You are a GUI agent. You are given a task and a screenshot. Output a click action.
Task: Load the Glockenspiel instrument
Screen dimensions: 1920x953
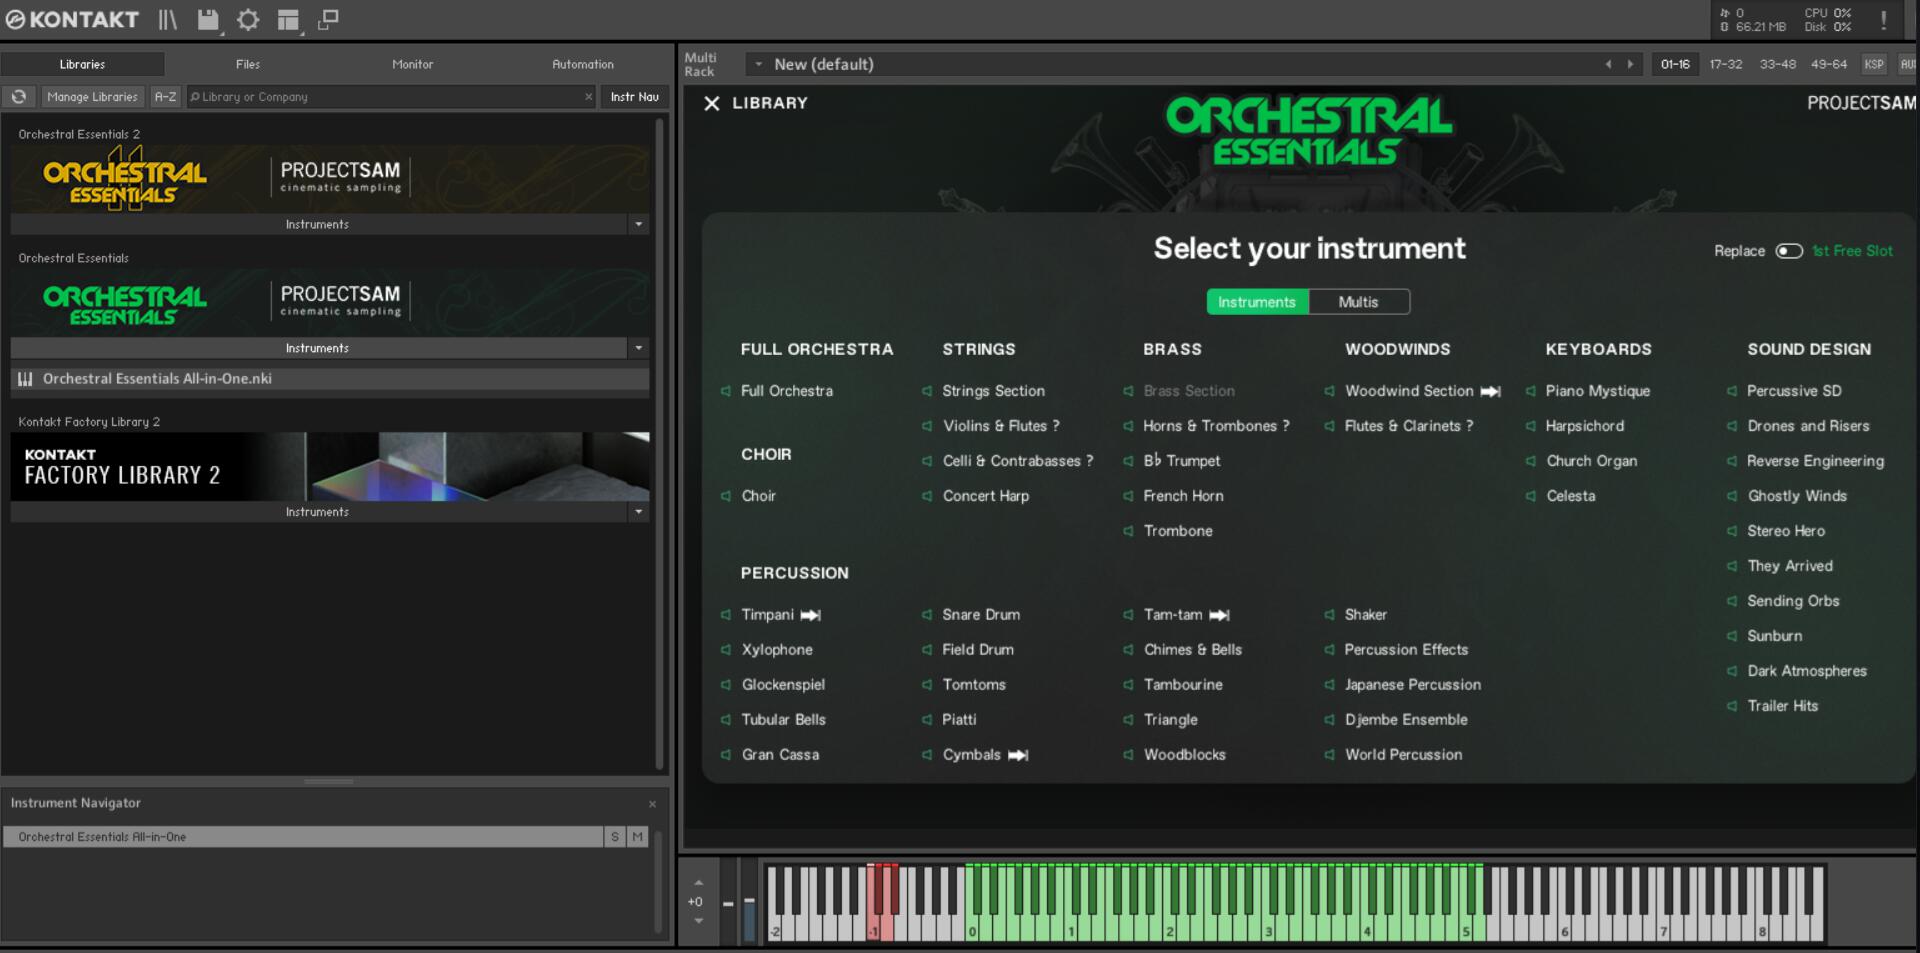(783, 685)
